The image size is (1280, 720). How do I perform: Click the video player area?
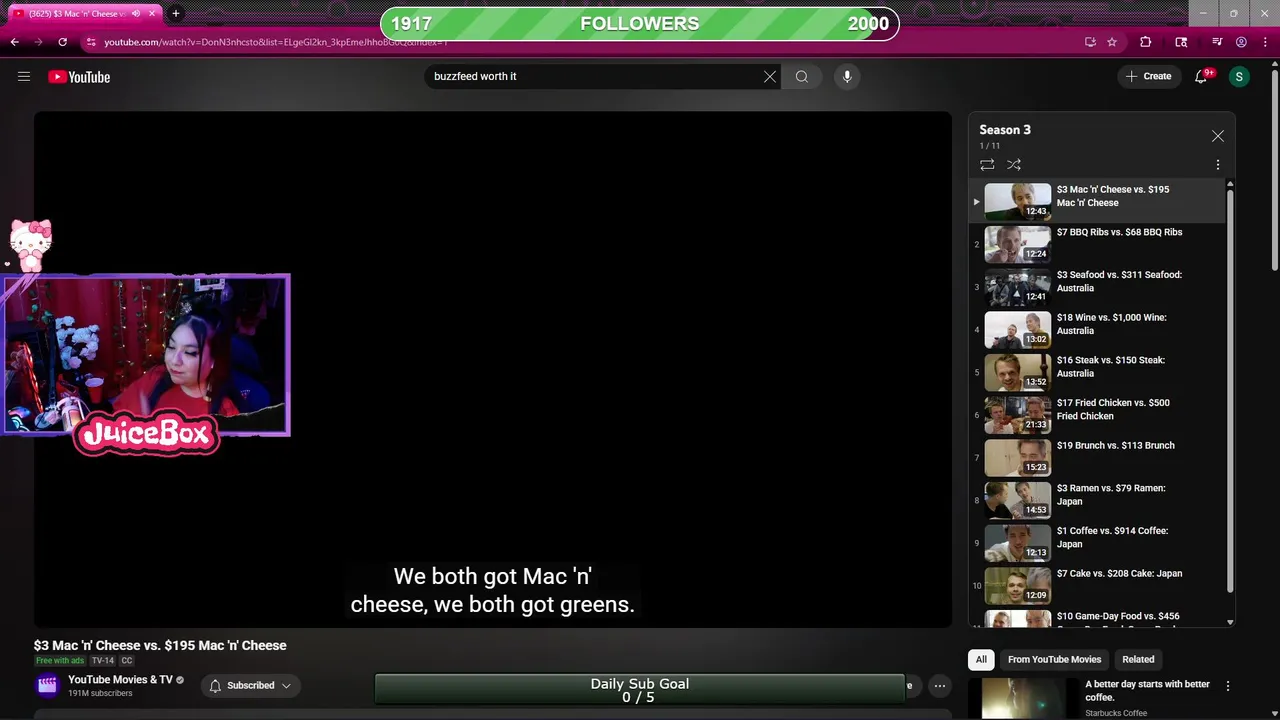pyautogui.click(x=493, y=369)
